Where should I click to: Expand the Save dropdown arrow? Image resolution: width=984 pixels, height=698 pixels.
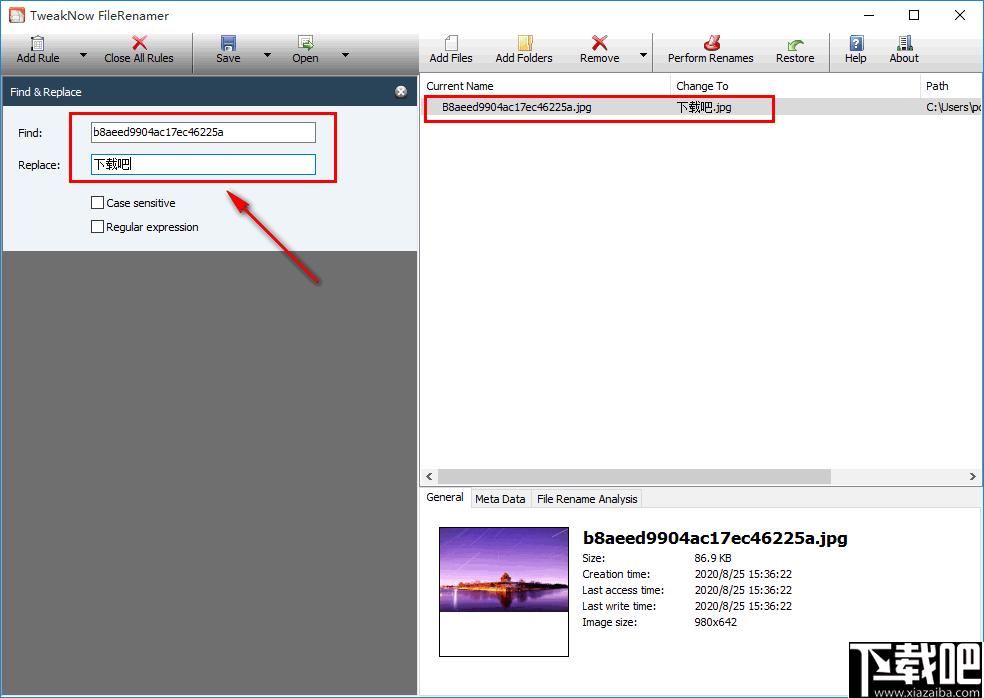click(x=267, y=55)
